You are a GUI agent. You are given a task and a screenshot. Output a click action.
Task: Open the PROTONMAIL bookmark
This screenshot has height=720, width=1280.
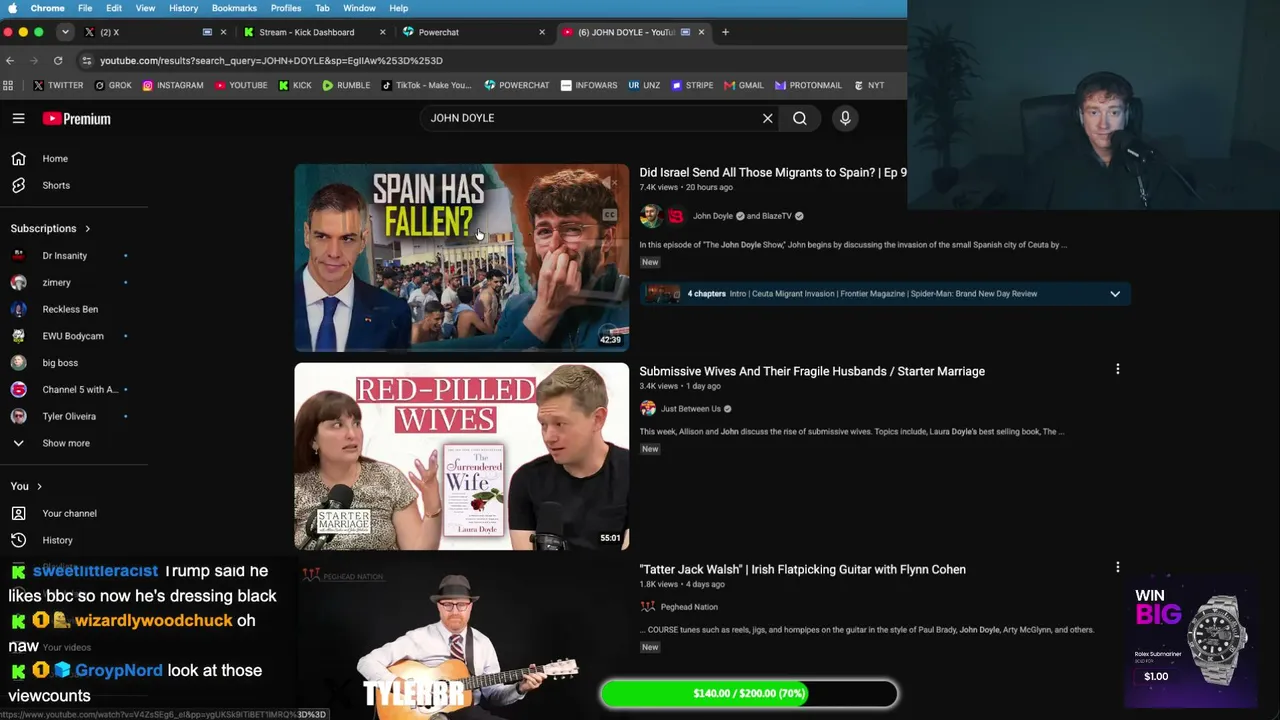(x=808, y=85)
